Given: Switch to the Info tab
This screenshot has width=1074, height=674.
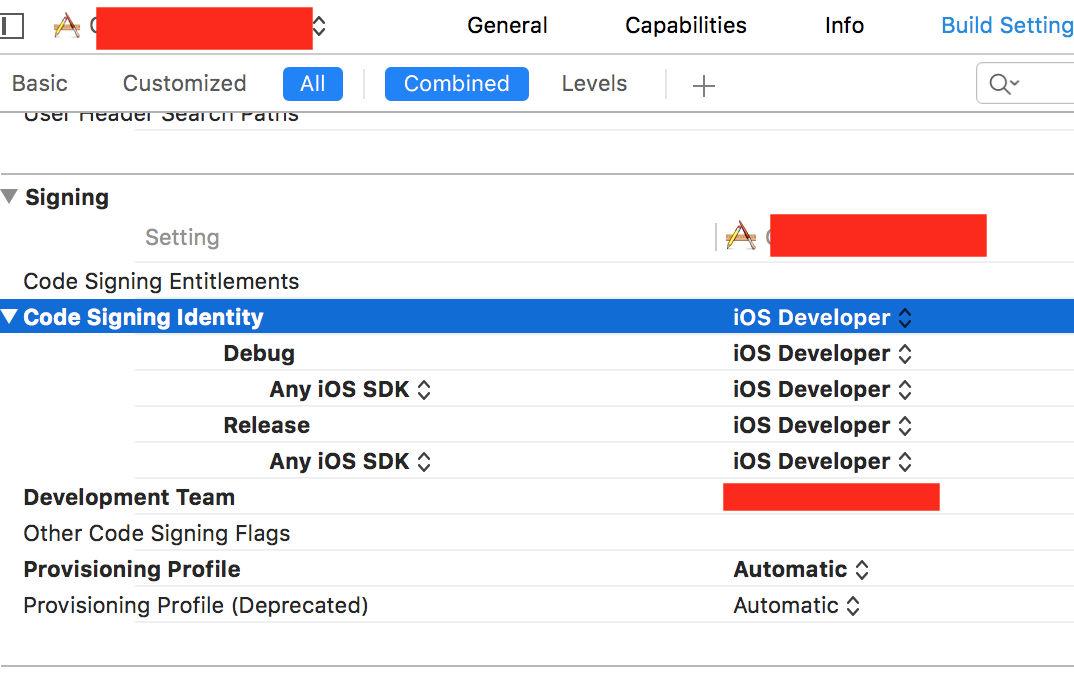Looking at the screenshot, I should click(844, 26).
